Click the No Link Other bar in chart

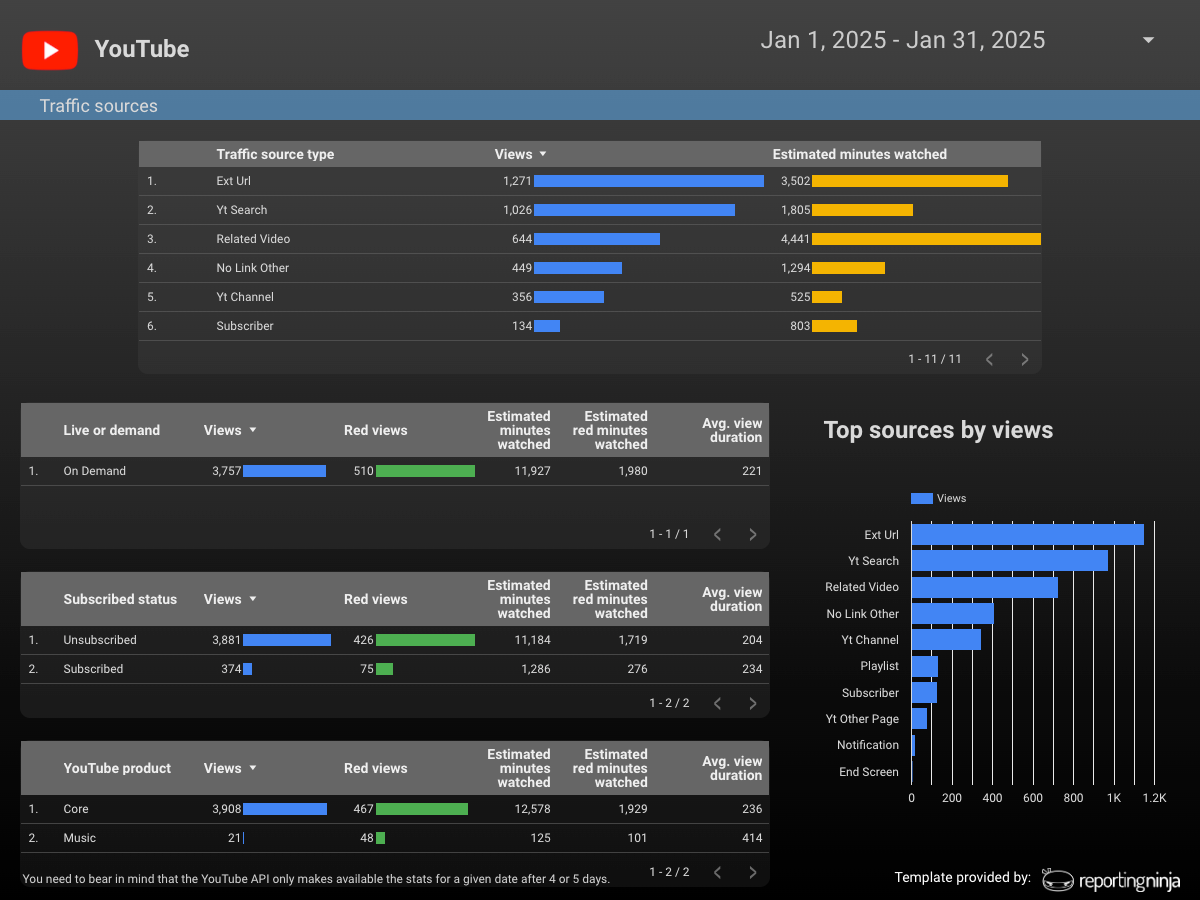click(952, 614)
